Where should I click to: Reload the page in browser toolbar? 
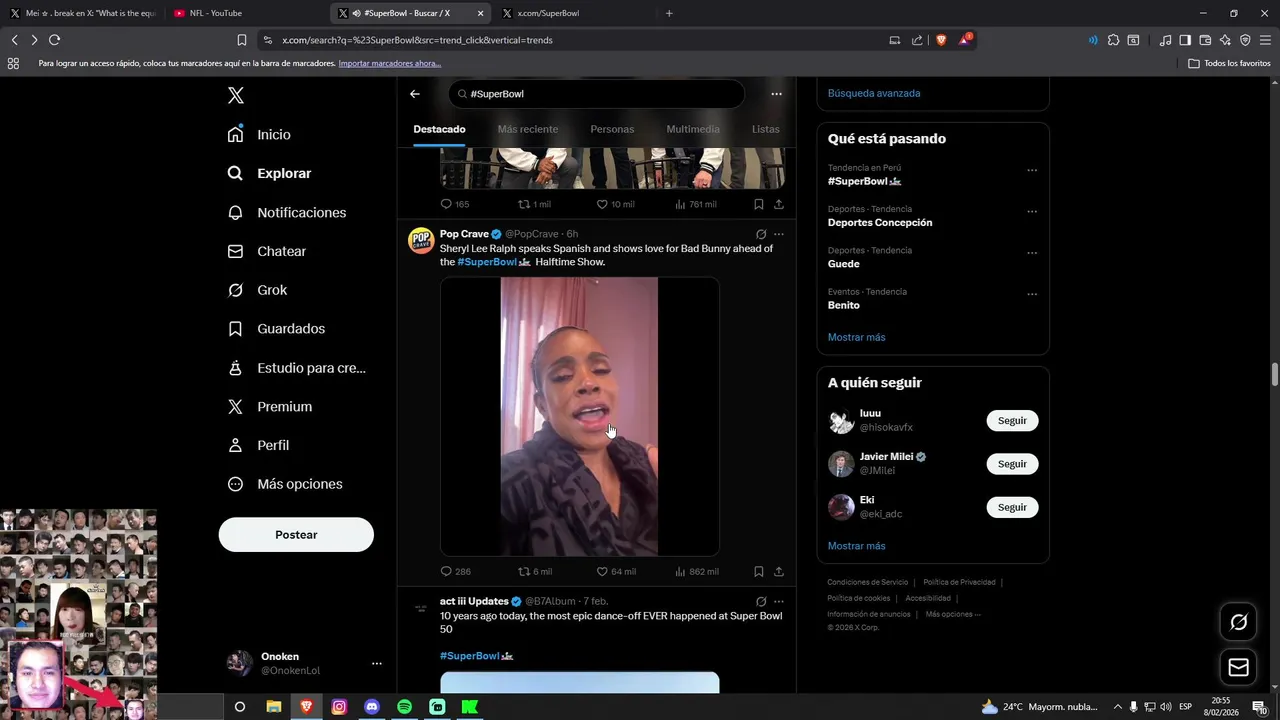[54, 40]
